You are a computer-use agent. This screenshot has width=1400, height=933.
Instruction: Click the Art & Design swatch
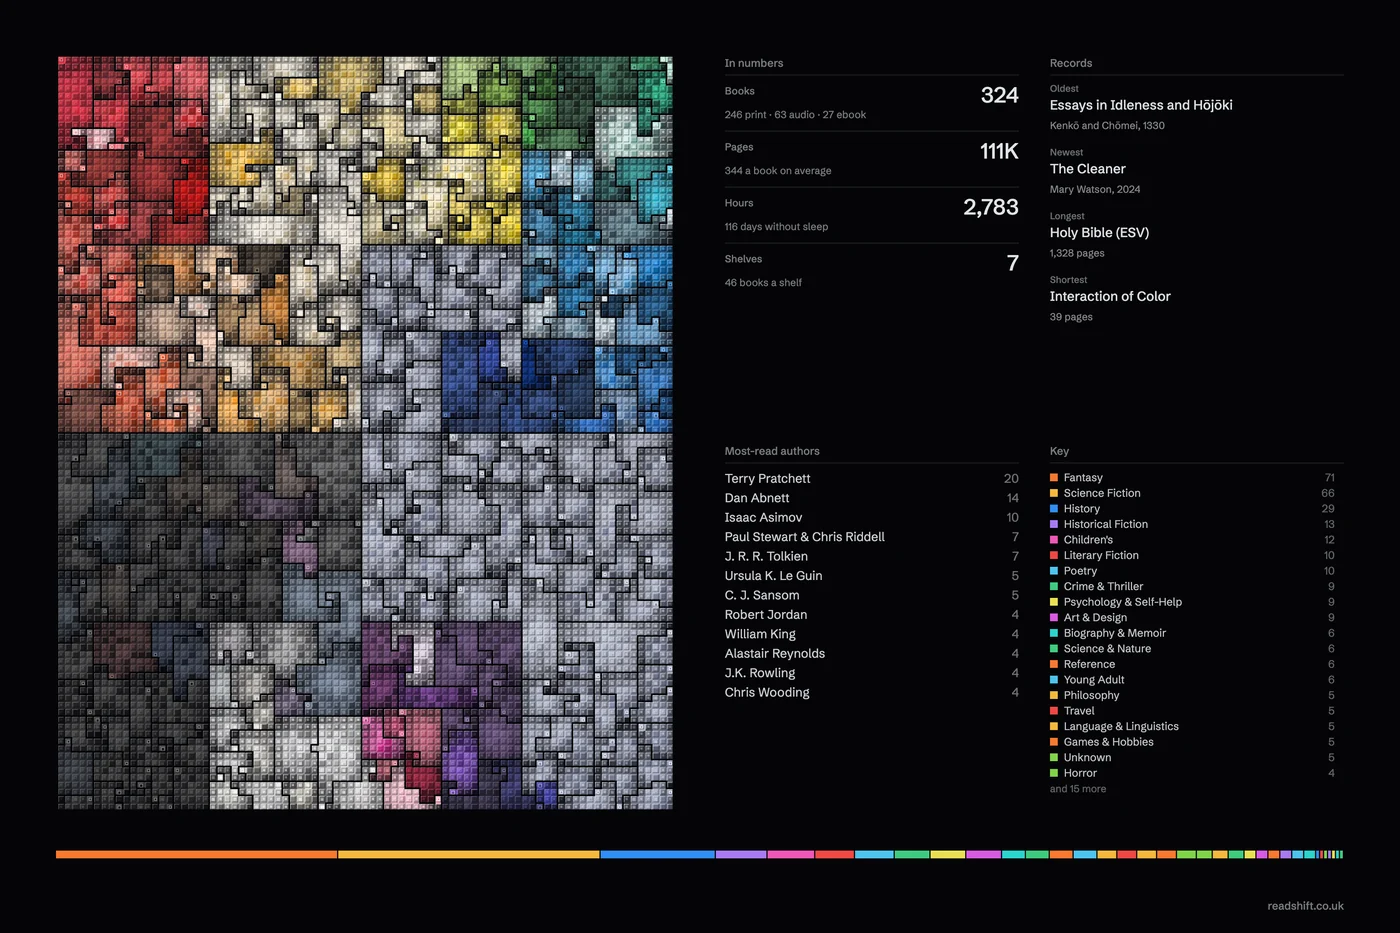tap(1054, 617)
